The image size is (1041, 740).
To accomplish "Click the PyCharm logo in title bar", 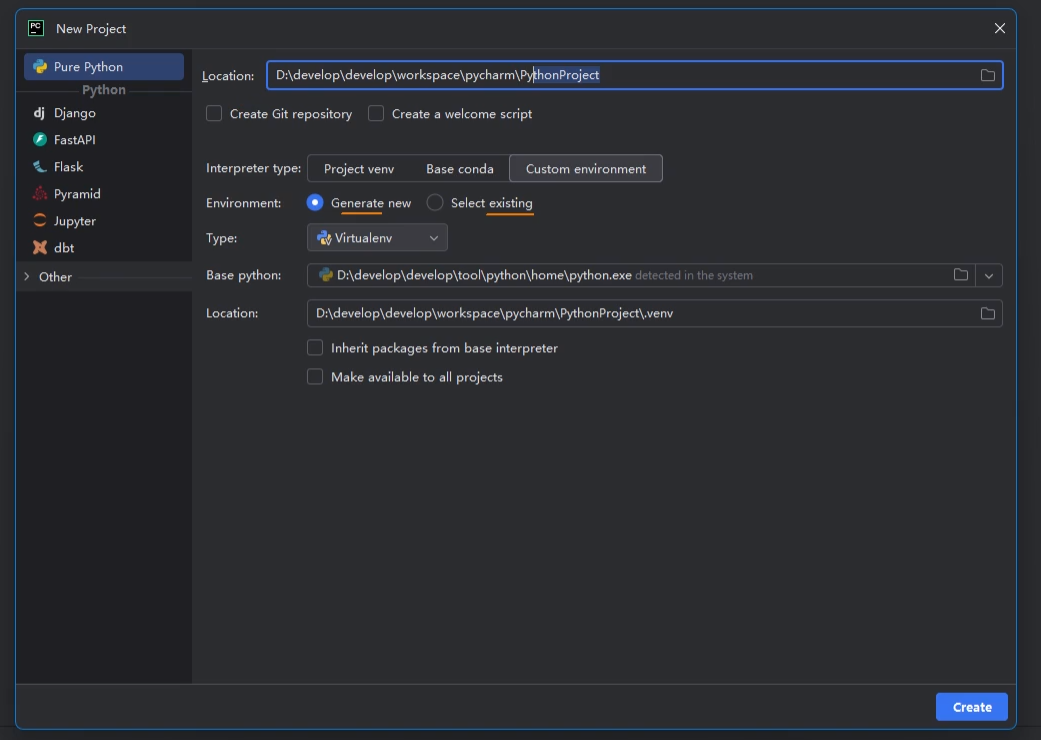I will [36, 28].
